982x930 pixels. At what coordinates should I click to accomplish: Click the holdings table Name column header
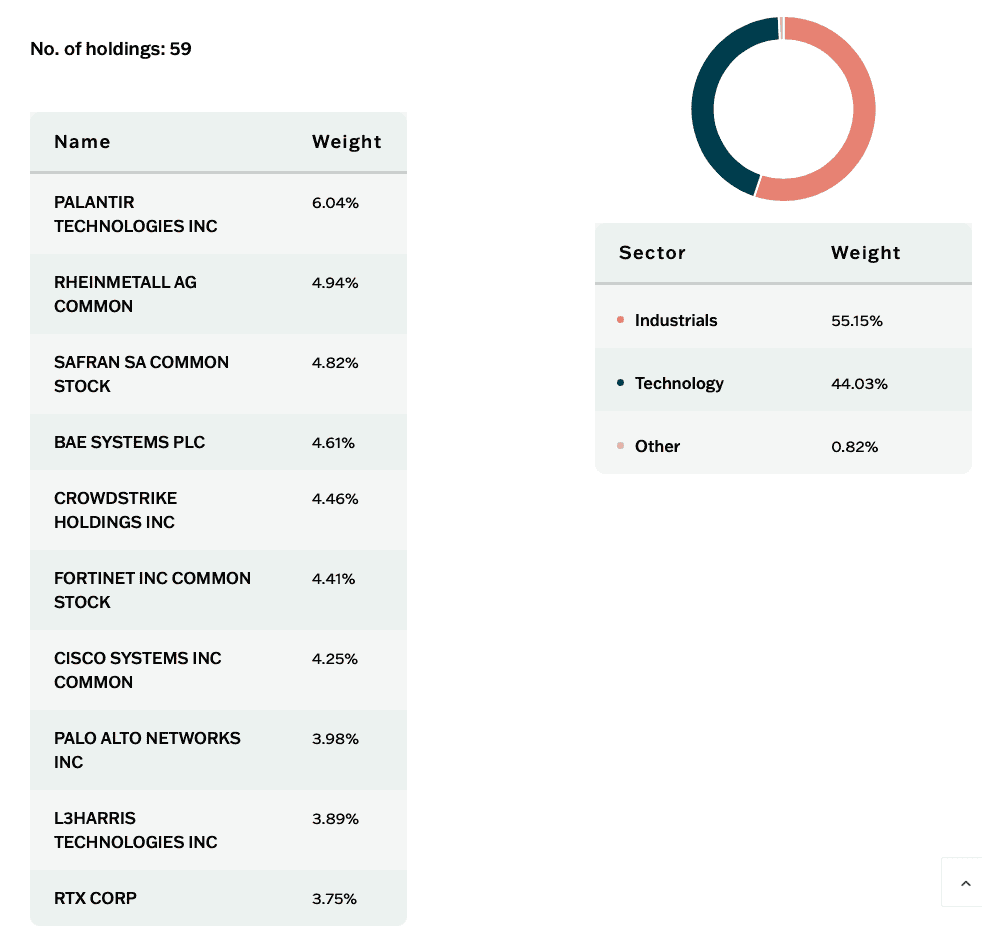coord(82,142)
